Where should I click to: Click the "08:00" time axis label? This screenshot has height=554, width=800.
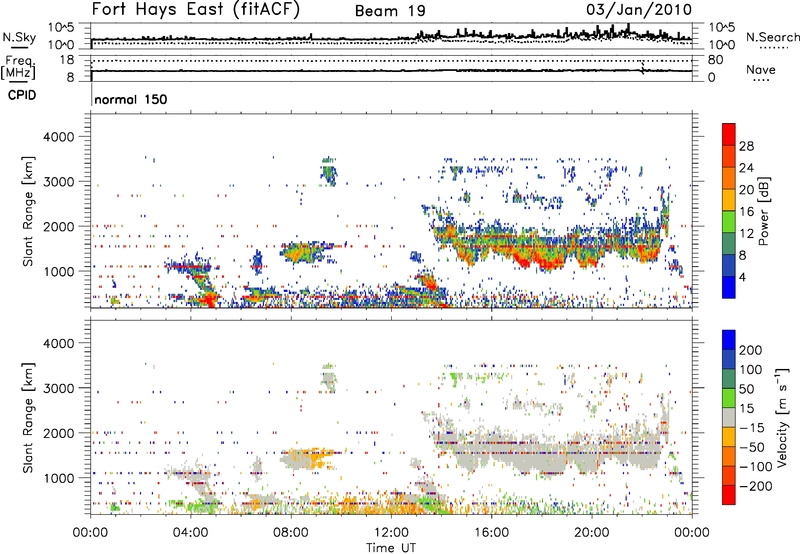pyautogui.click(x=290, y=533)
